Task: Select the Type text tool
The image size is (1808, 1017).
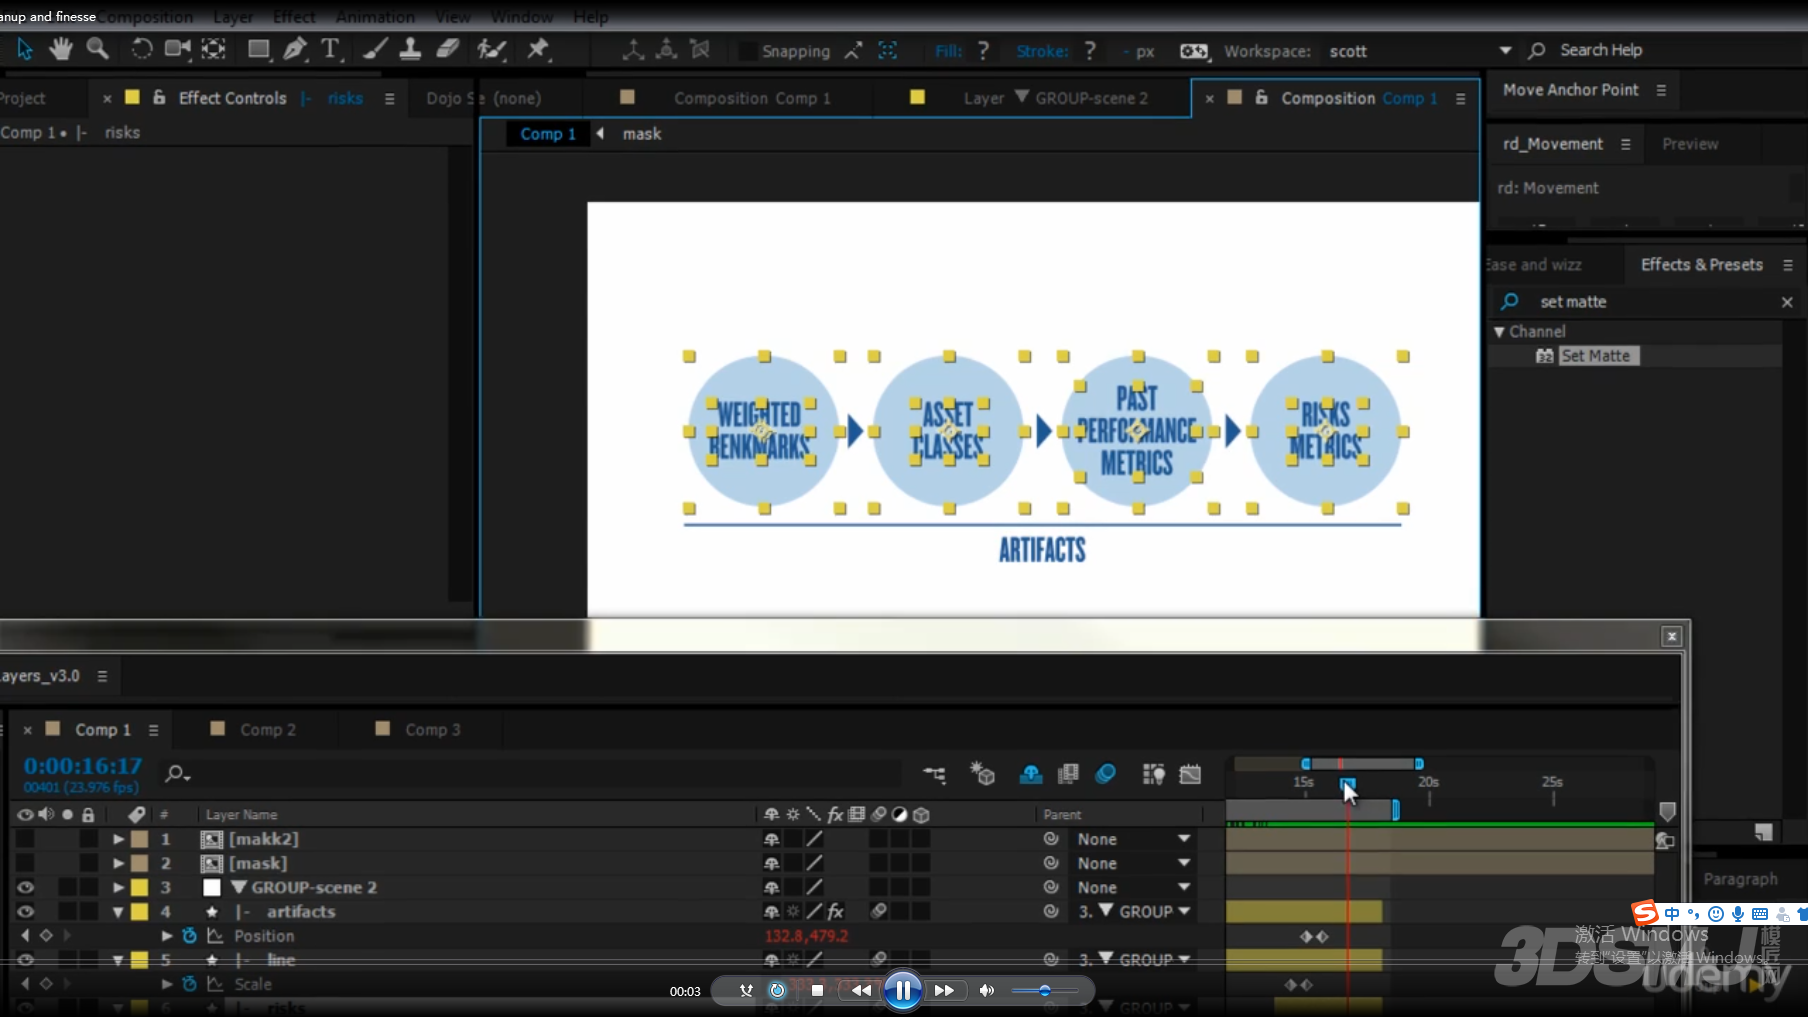Action: pyautogui.click(x=330, y=49)
